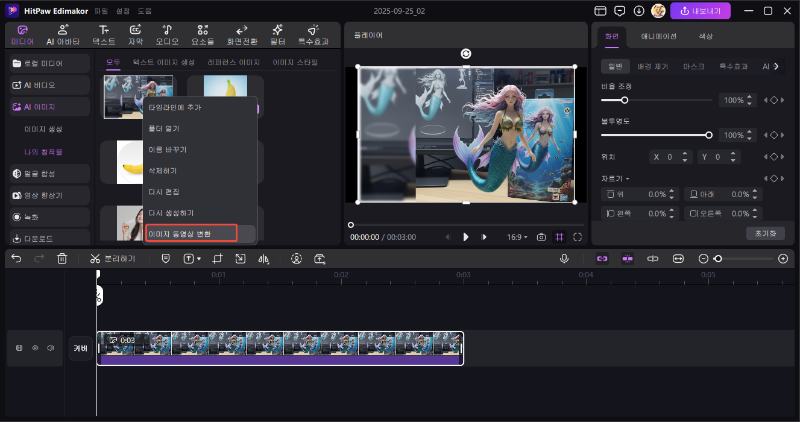Open the 필터 filters tool
The image size is (800, 422).
pos(278,35)
